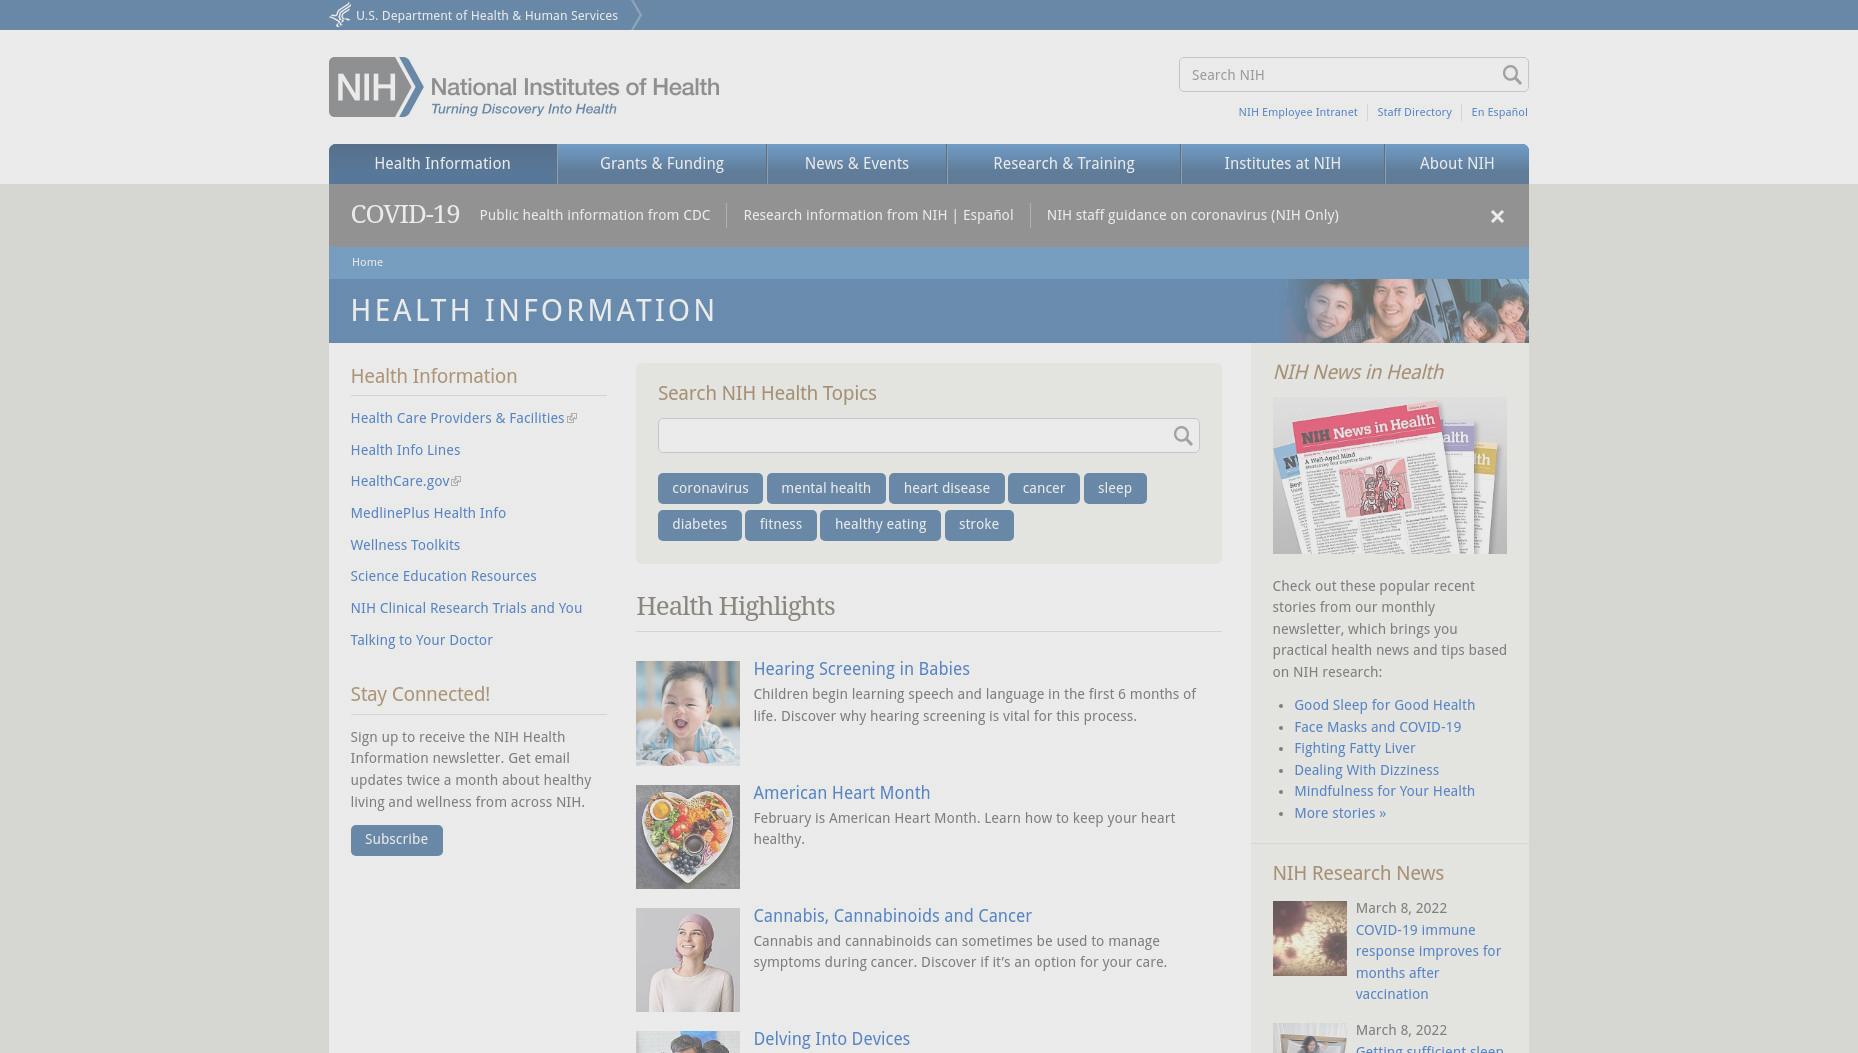Viewport: 1858px width, 1053px height.
Task: Select the heart disease topic tag
Action: point(947,489)
